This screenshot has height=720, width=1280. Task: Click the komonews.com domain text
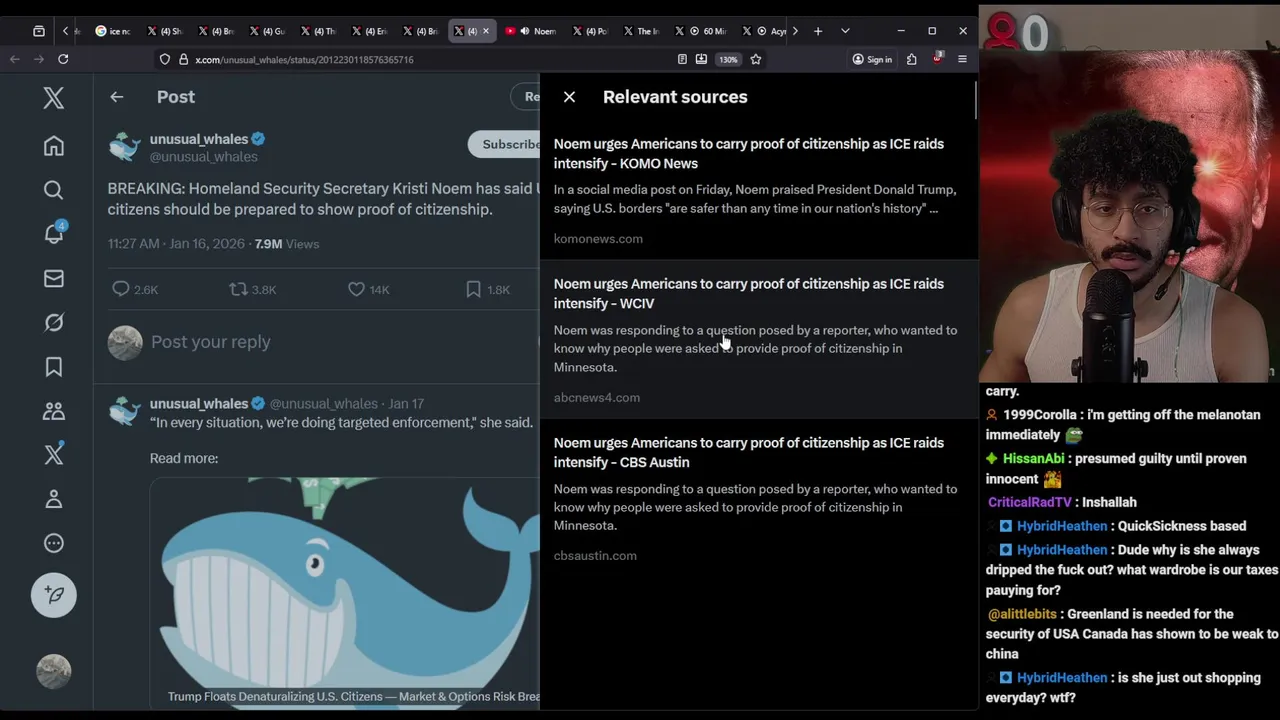[x=598, y=239]
